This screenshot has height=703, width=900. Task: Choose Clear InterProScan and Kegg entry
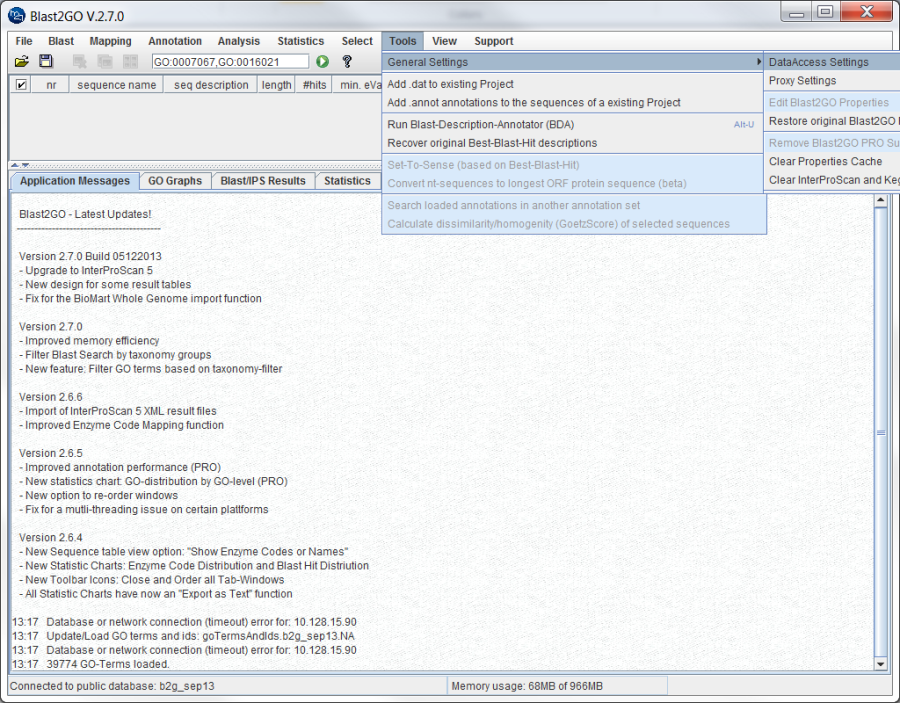coord(832,180)
